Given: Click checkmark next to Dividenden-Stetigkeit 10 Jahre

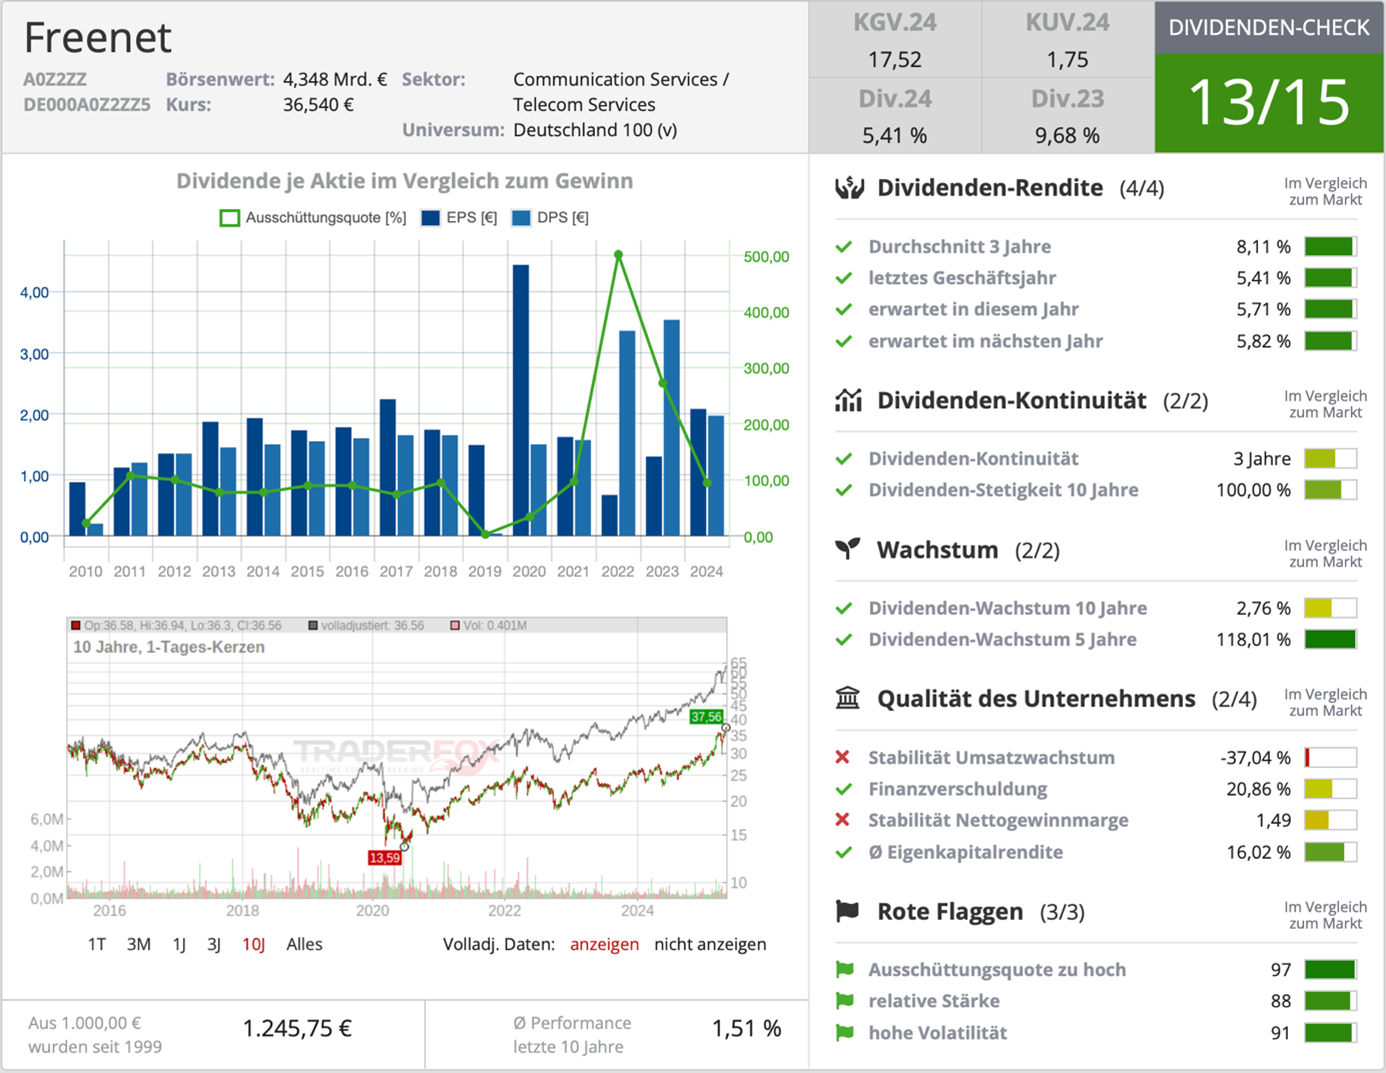Looking at the screenshot, I should (844, 490).
